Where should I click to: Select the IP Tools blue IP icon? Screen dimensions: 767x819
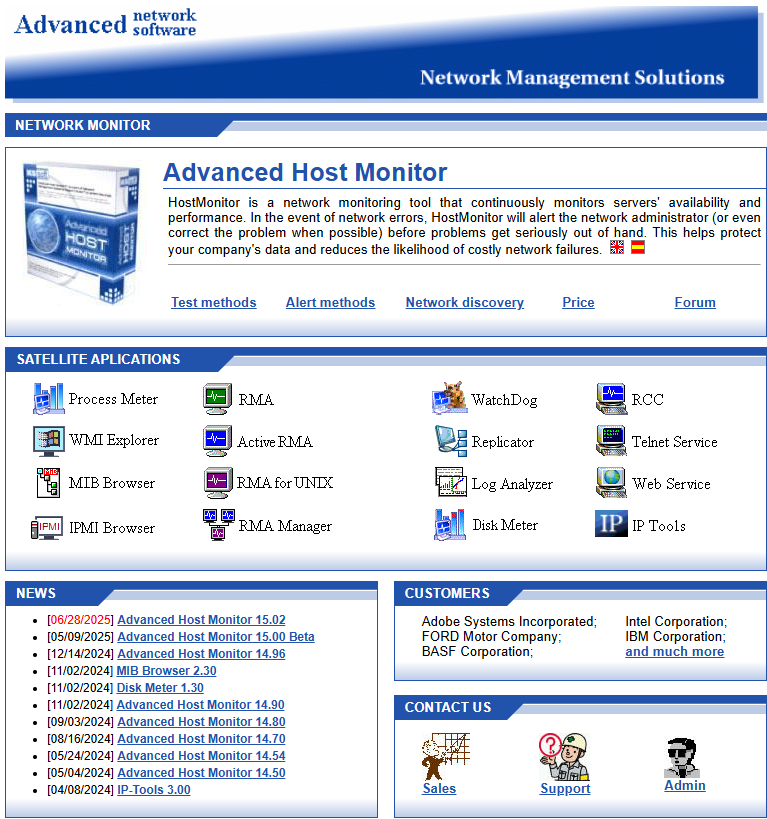pyautogui.click(x=611, y=523)
